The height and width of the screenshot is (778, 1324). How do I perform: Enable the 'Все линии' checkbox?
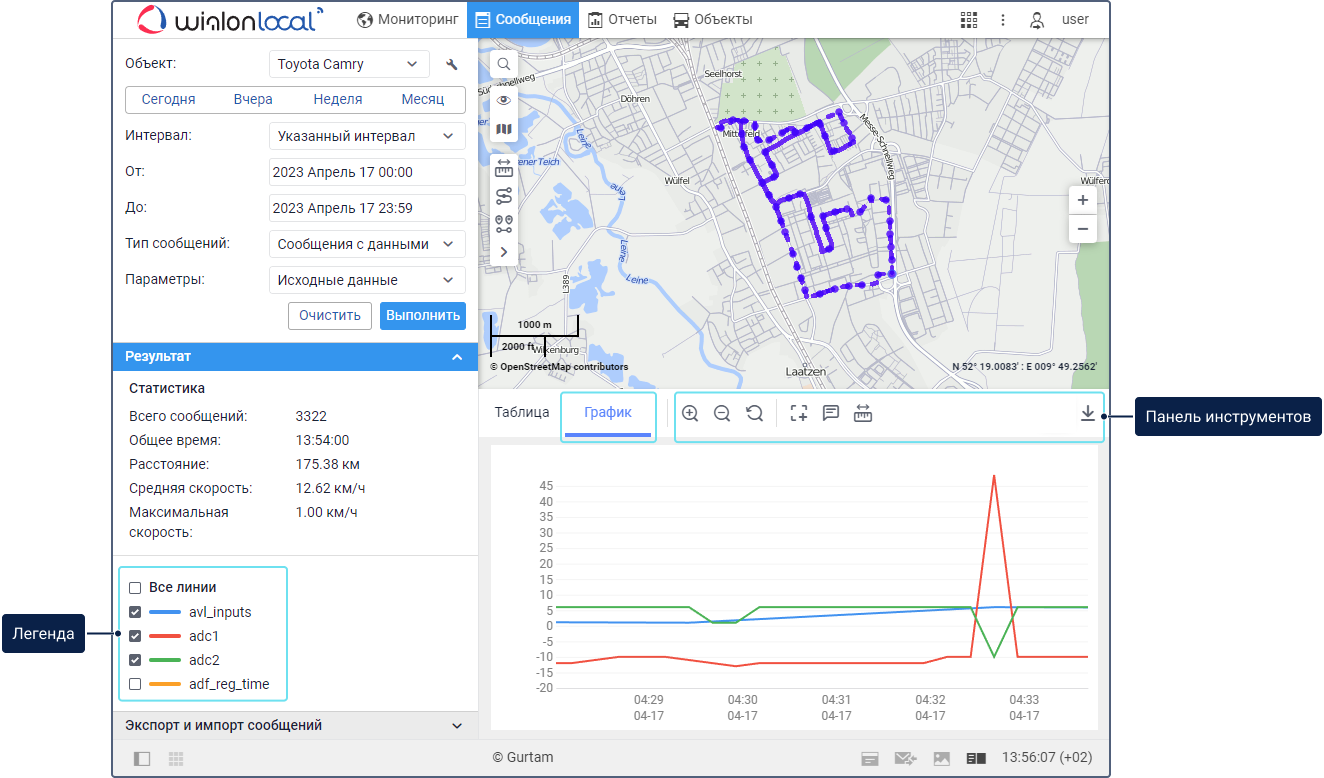click(135, 588)
